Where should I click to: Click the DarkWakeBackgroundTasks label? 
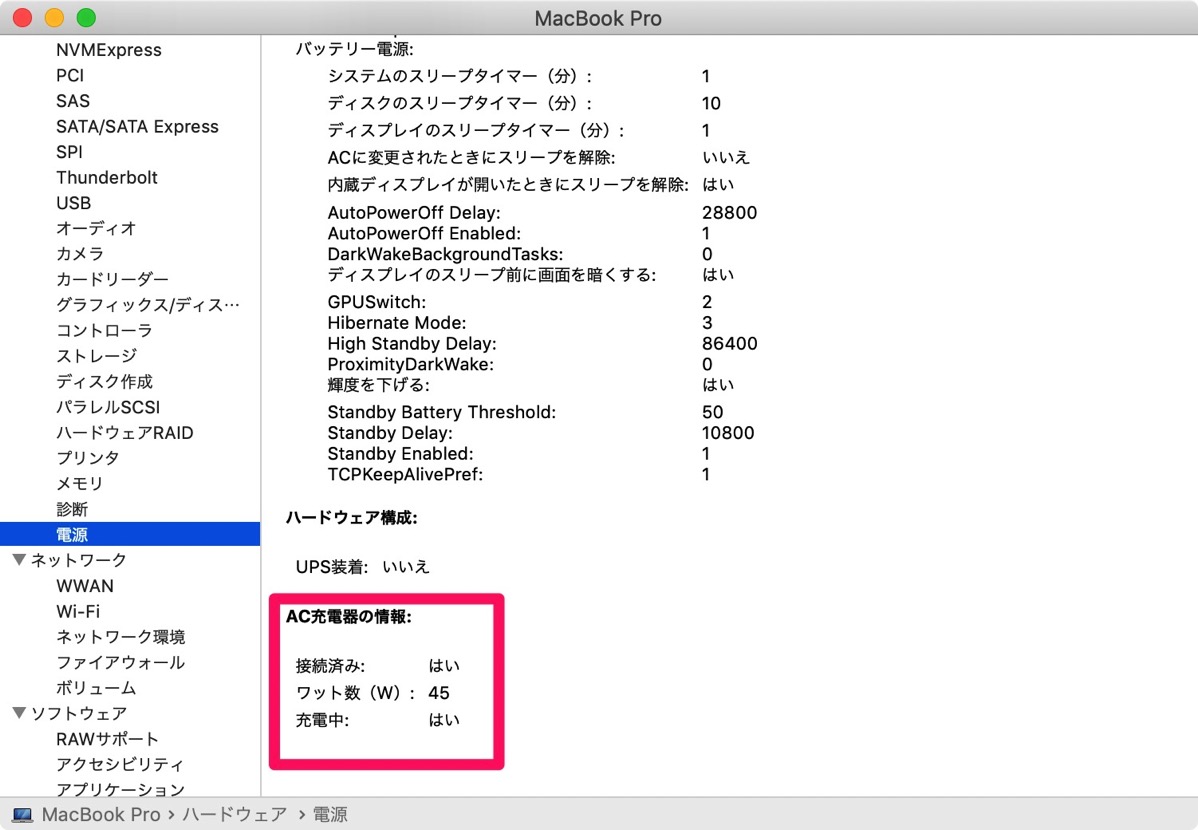coord(445,254)
